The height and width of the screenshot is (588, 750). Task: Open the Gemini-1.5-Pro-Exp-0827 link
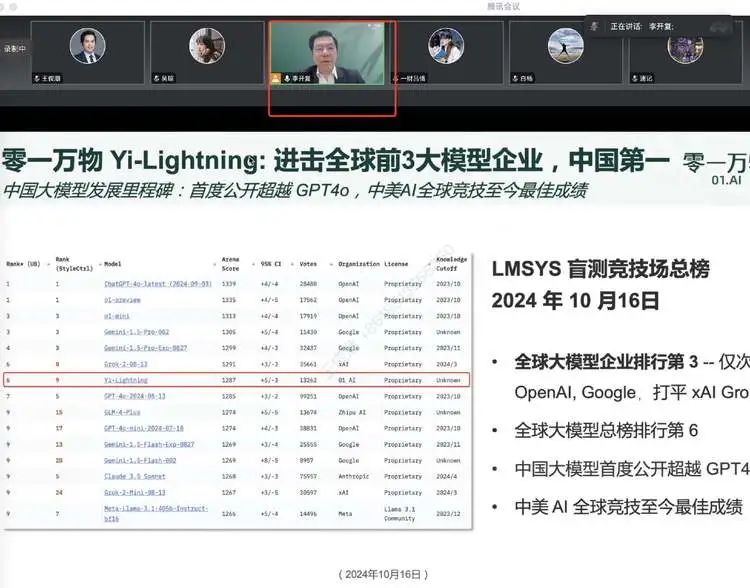(x=145, y=348)
